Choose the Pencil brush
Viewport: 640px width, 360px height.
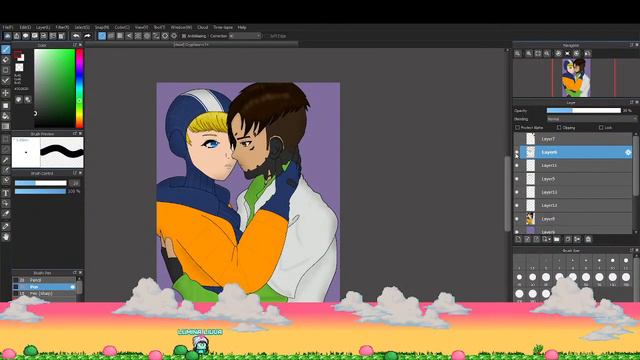(44, 280)
